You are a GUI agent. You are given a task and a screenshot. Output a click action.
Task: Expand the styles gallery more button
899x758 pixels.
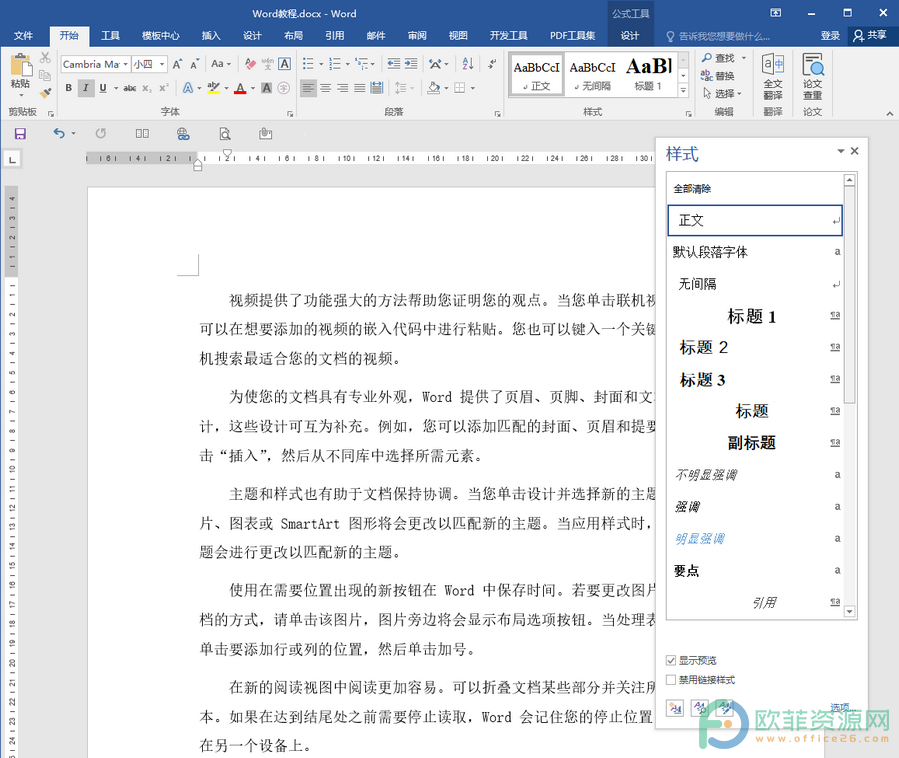[x=683, y=91]
